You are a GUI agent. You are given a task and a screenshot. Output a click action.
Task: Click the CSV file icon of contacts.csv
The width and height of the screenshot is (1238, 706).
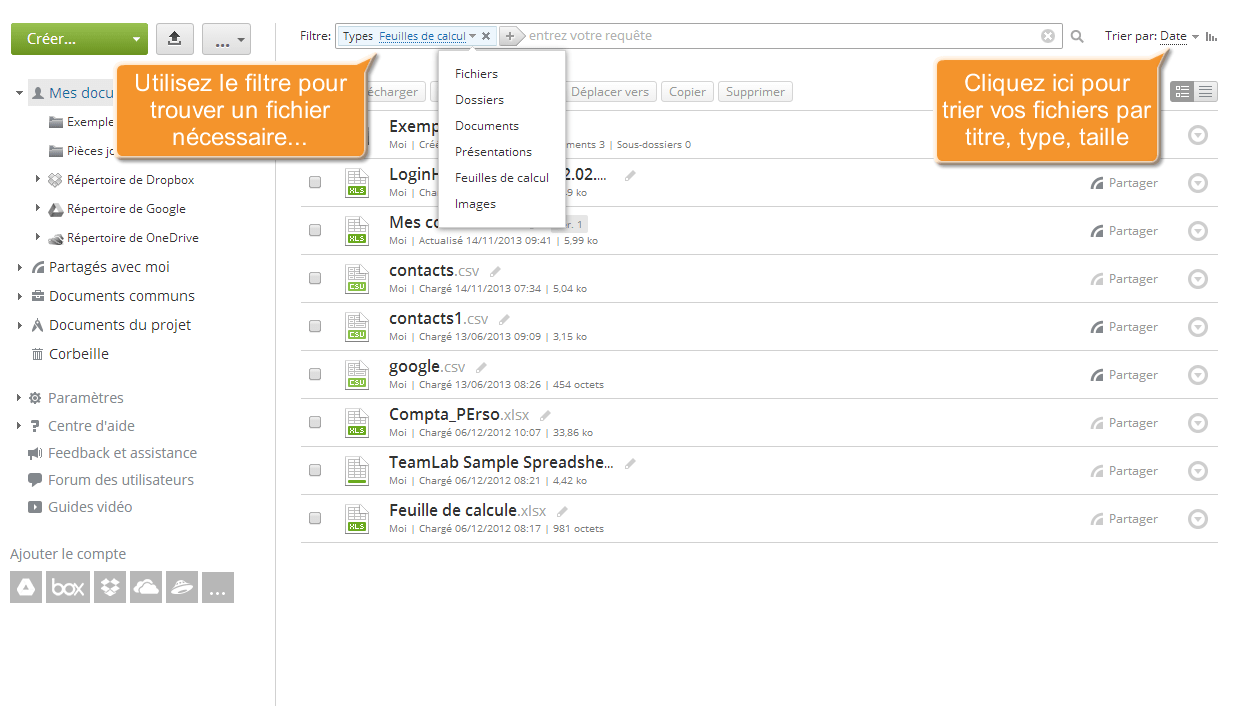(x=356, y=278)
